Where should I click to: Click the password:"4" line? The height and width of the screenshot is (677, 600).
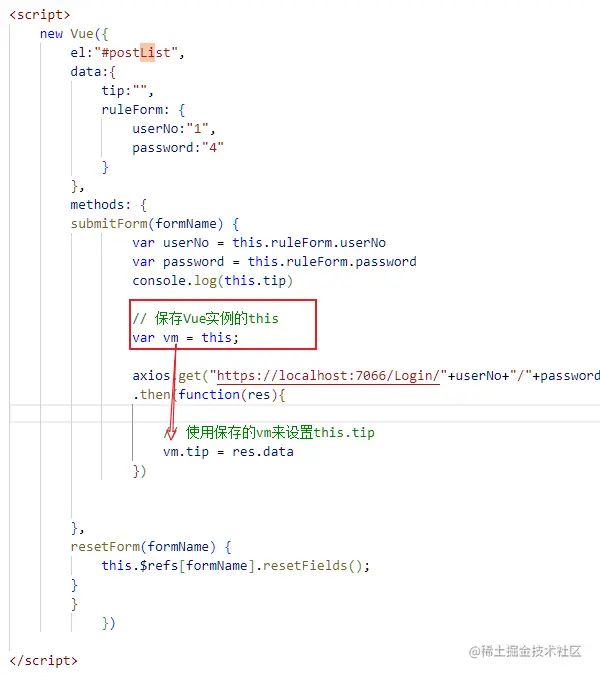click(x=178, y=148)
